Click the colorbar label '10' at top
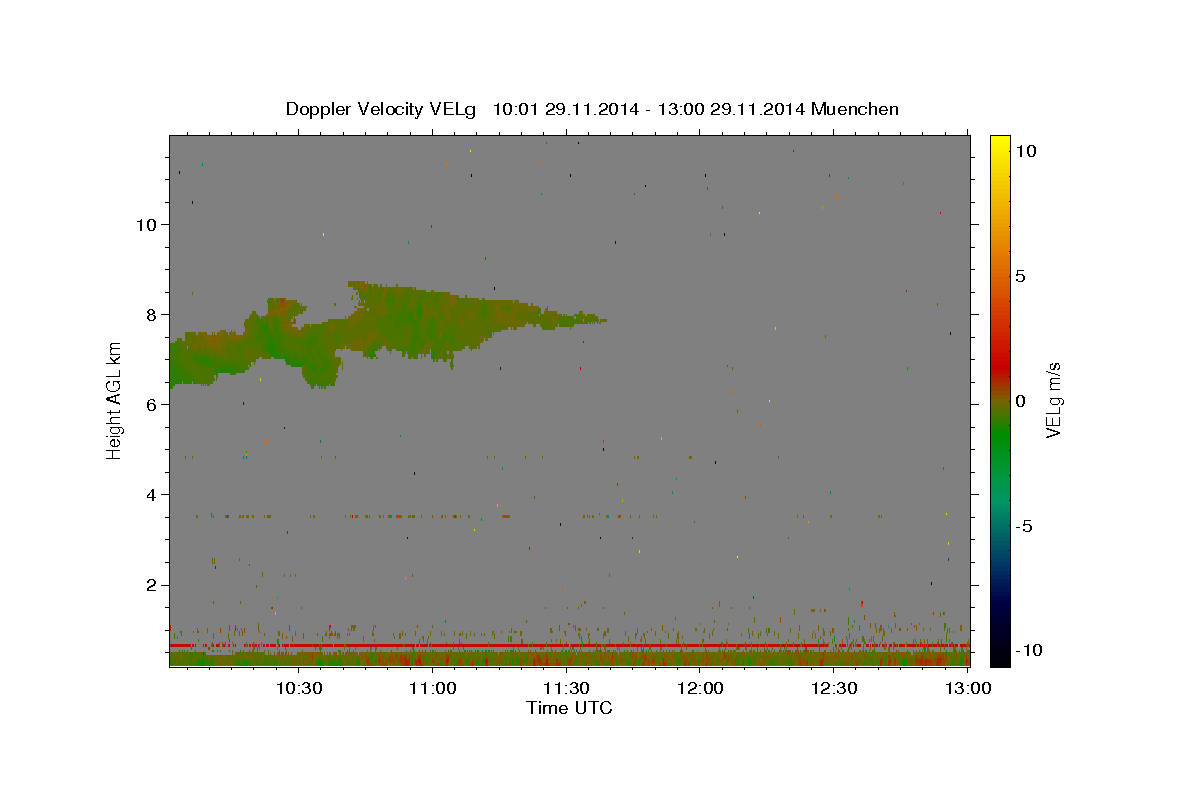Image resolution: width=1200 pixels, height=800 pixels. point(1025,150)
